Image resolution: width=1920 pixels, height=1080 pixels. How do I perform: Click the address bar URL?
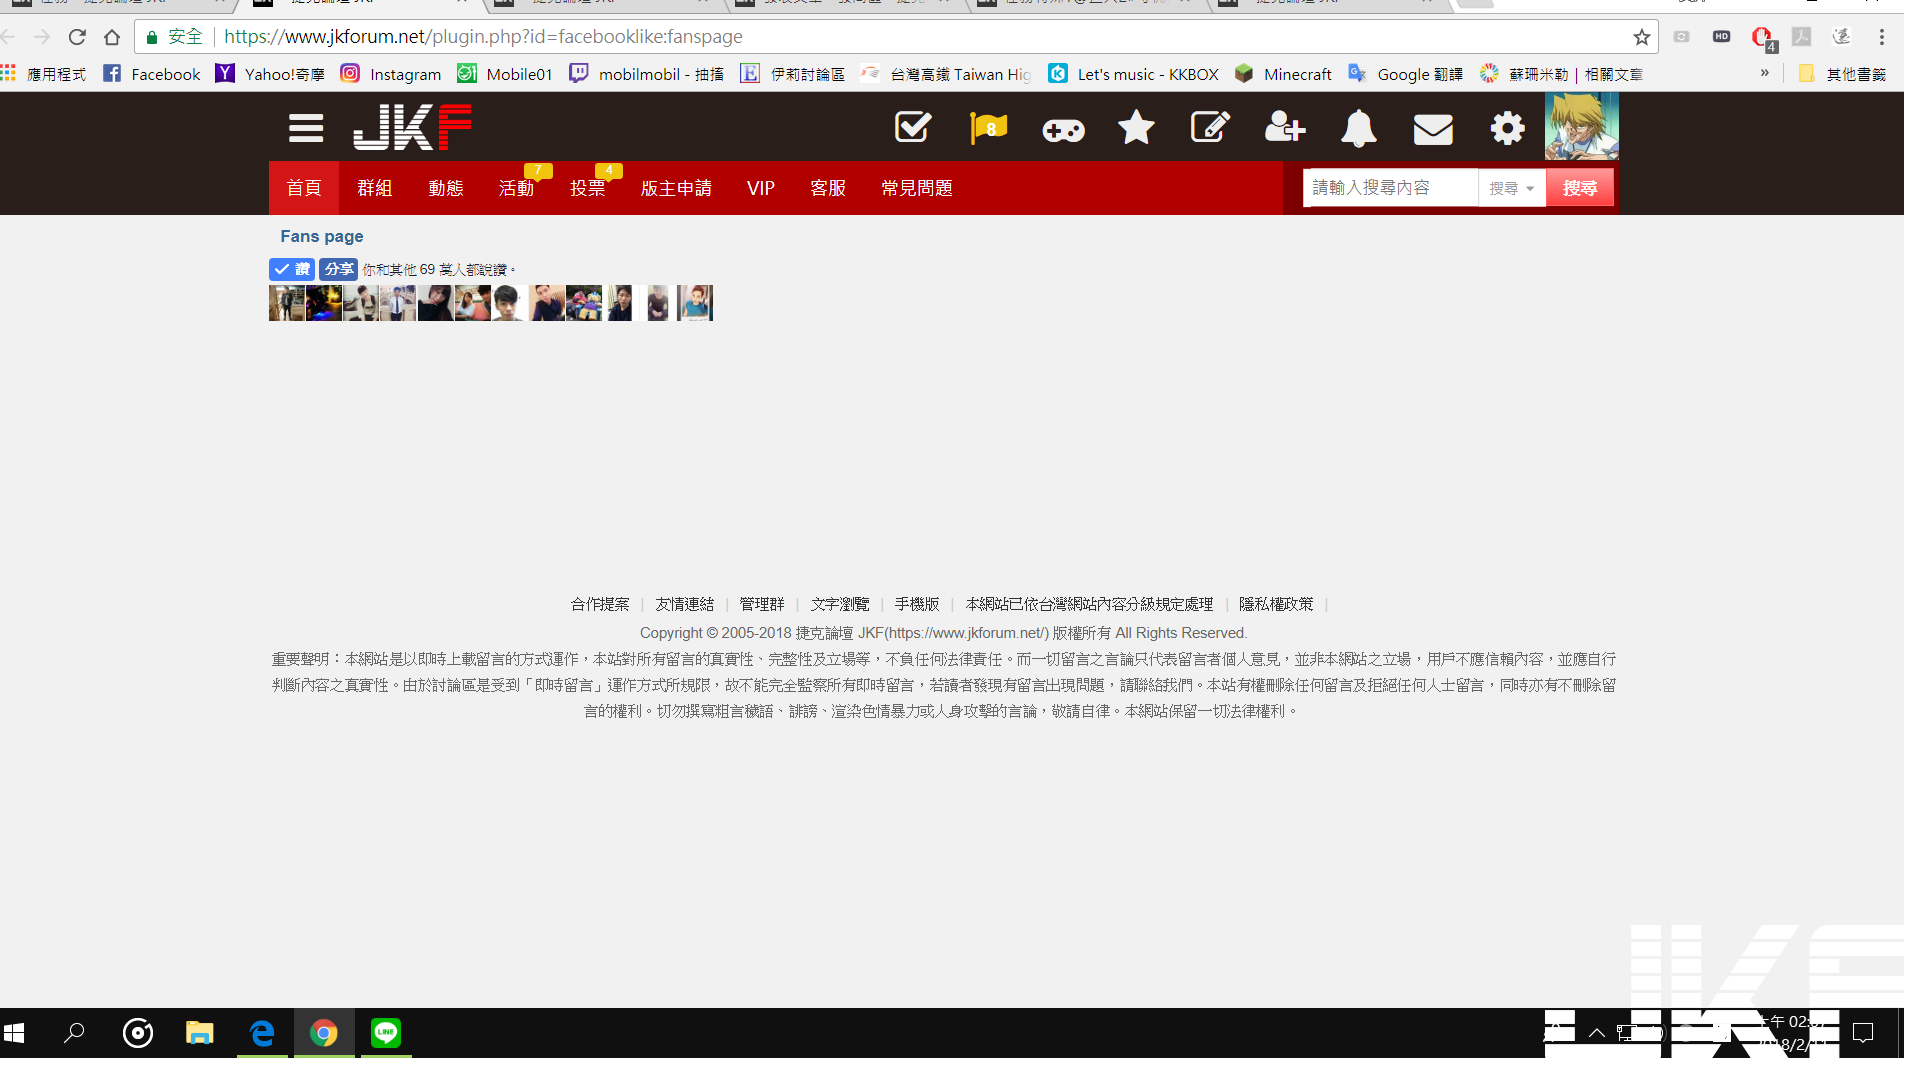[x=483, y=37]
